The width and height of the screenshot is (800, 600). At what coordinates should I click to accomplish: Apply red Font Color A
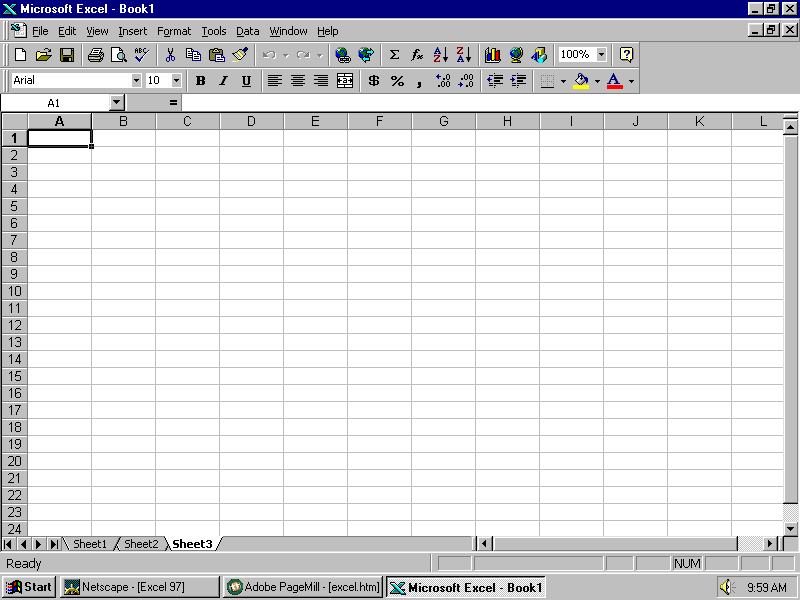pos(615,81)
